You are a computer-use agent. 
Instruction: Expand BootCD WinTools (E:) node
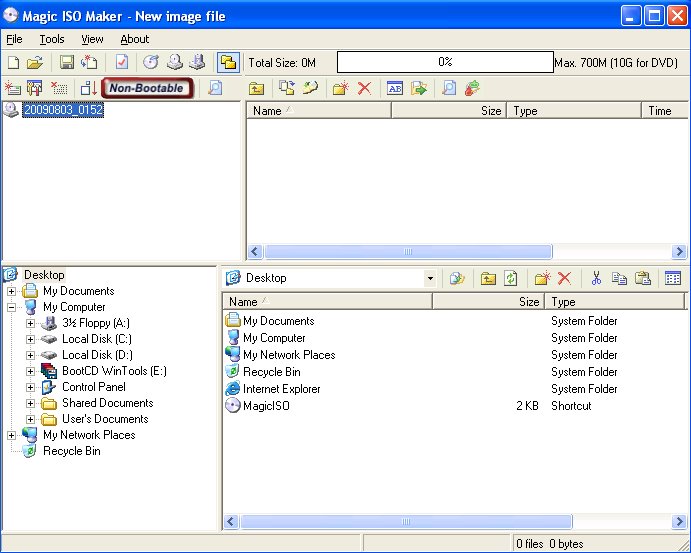(30, 371)
